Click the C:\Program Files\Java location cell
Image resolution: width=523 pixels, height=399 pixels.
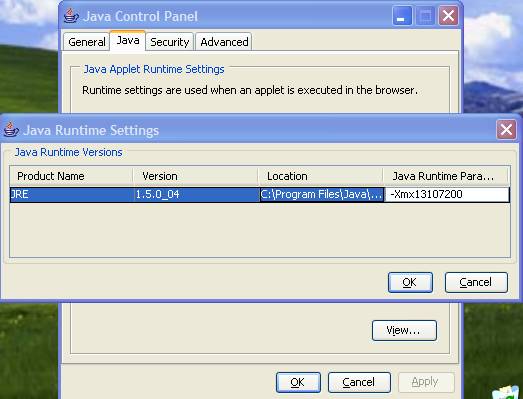(x=322, y=194)
